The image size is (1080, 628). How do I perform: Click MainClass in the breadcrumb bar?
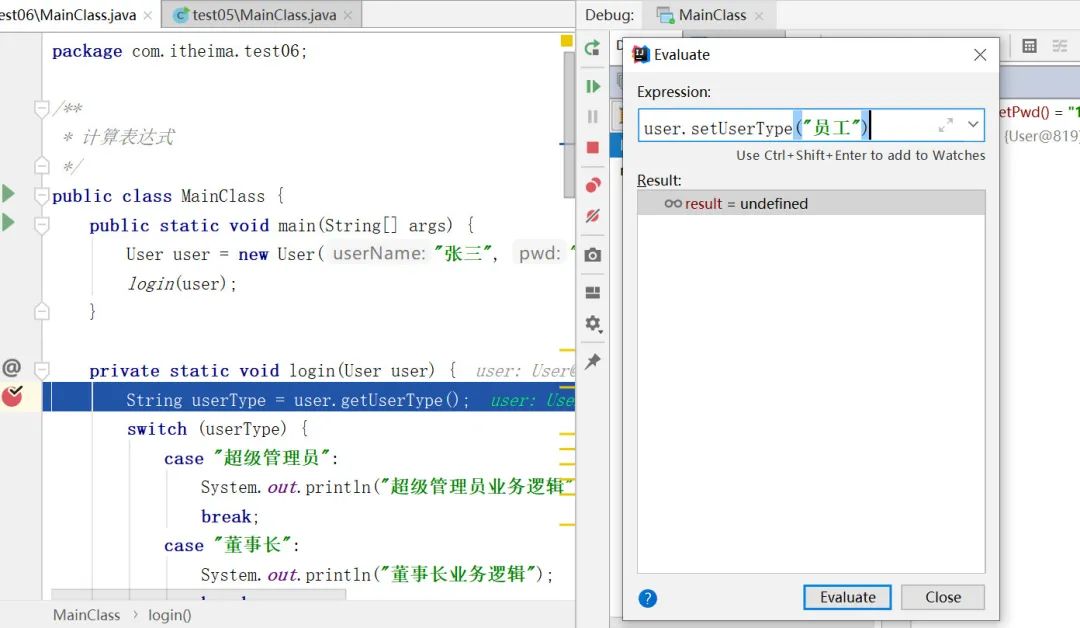[86, 615]
